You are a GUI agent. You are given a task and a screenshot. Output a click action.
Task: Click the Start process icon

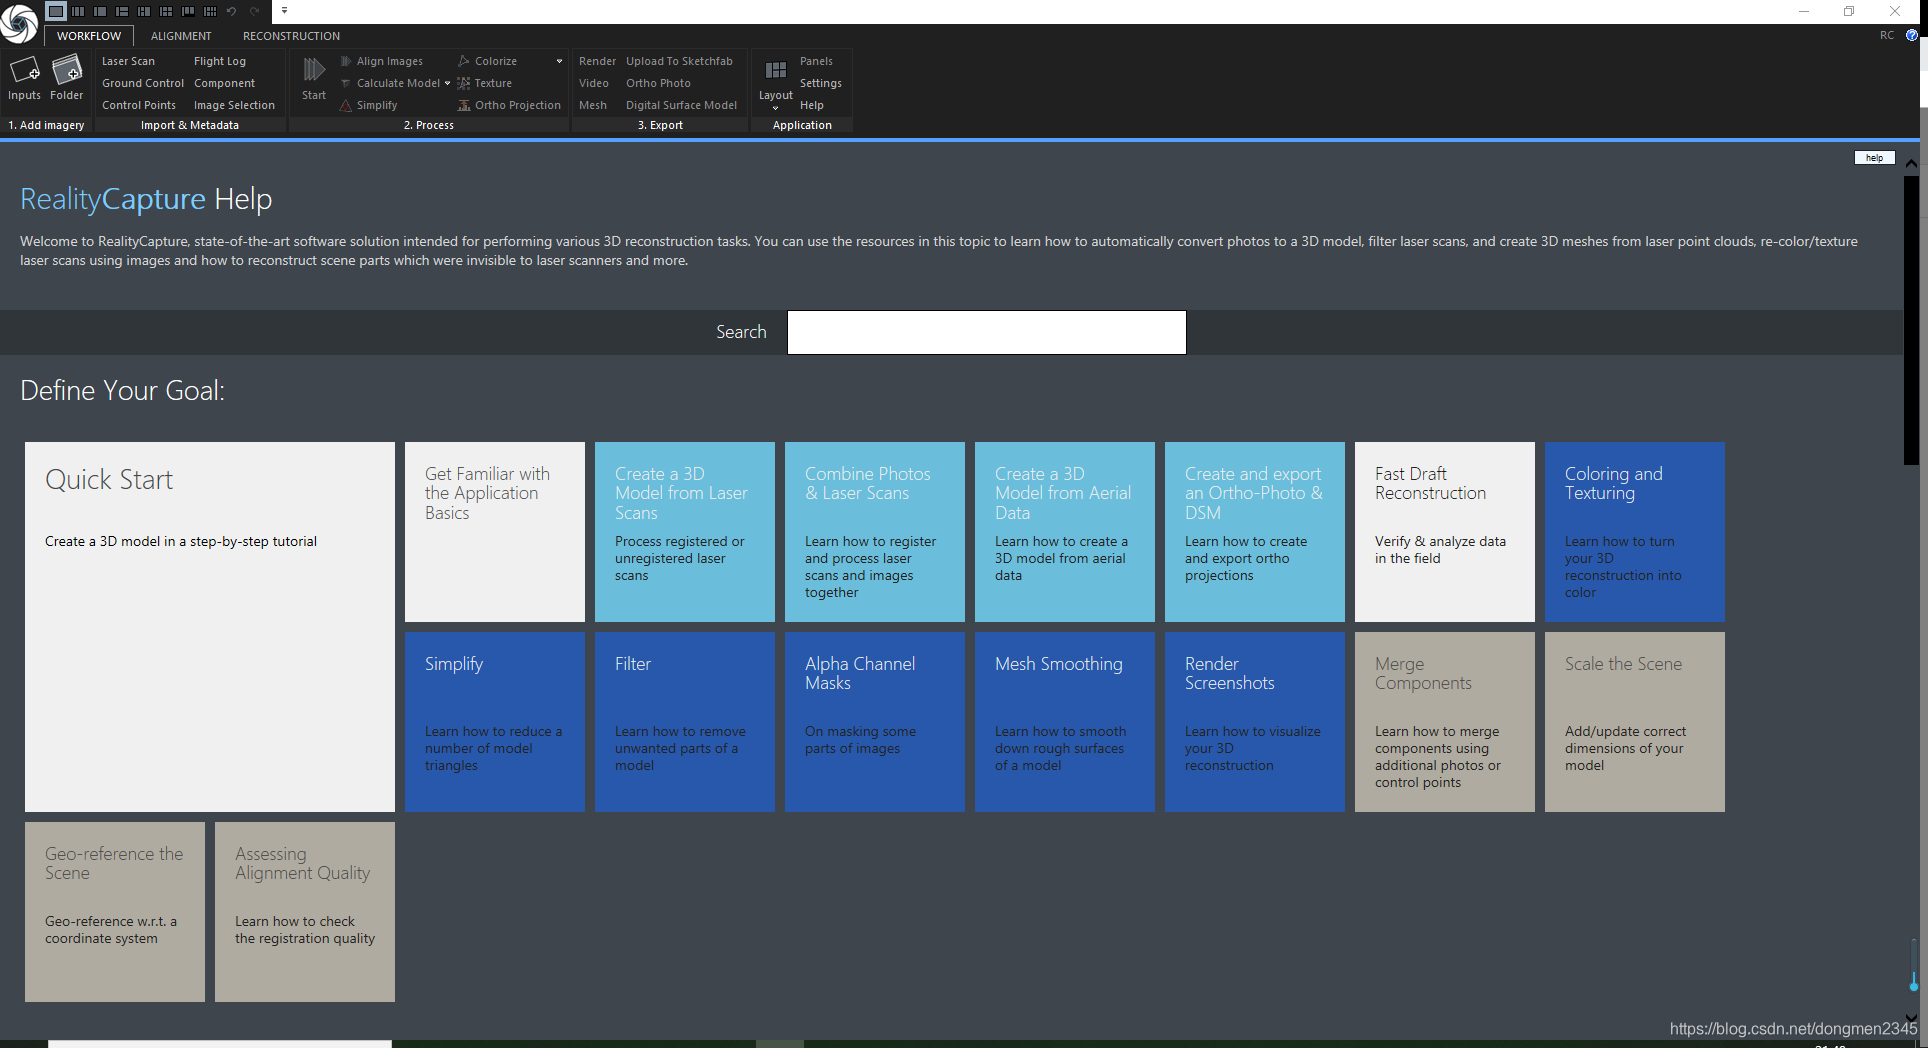pos(314,70)
